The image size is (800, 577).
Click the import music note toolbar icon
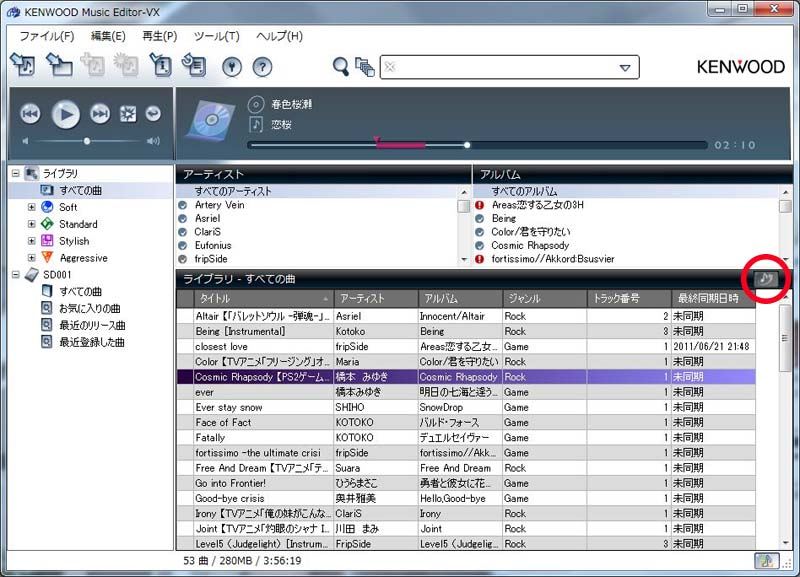point(22,65)
